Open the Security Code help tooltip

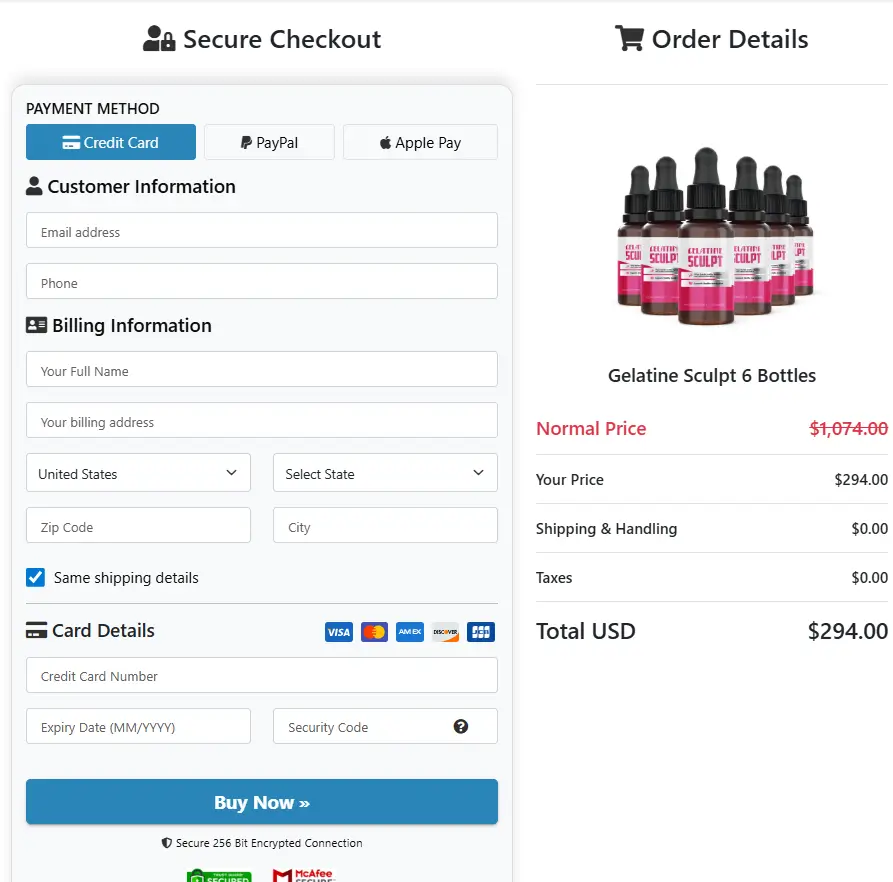click(x=461, y=727)
